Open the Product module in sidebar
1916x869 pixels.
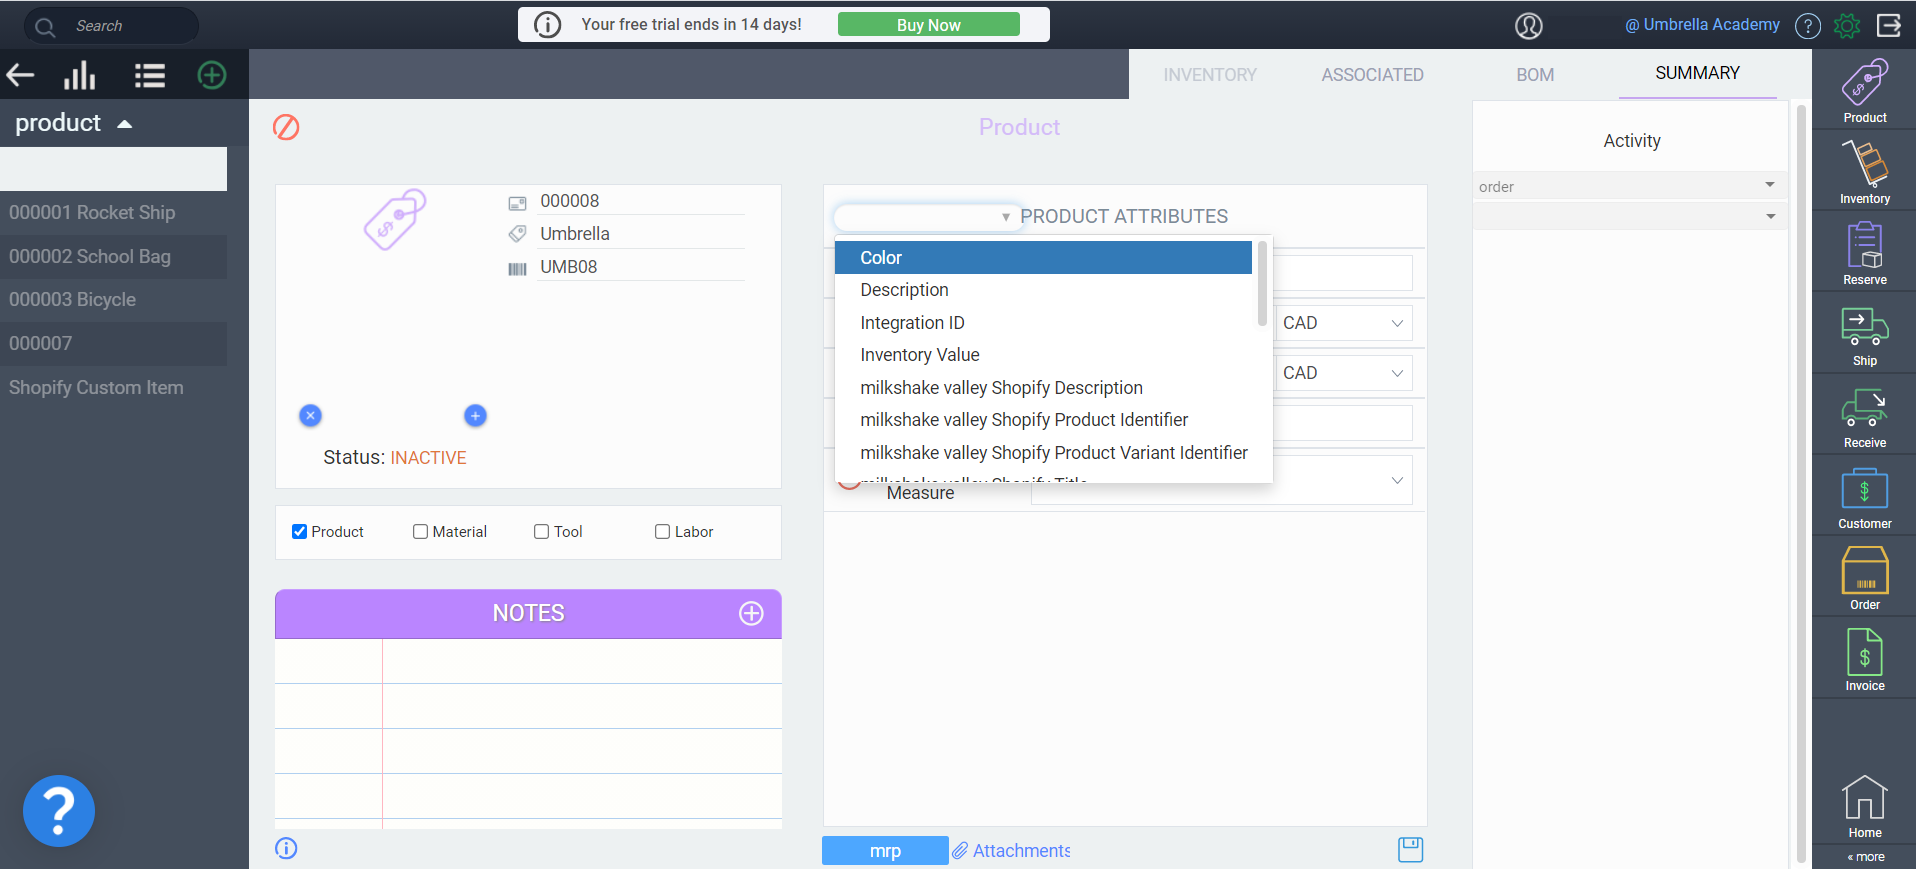1865,90
